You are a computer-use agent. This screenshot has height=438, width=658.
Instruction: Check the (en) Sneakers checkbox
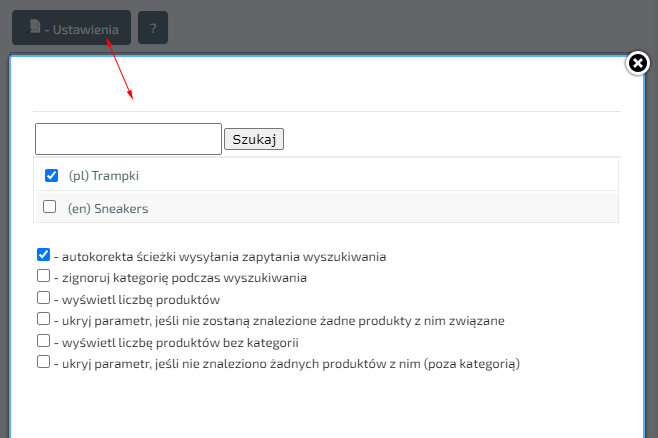[50, 207]
